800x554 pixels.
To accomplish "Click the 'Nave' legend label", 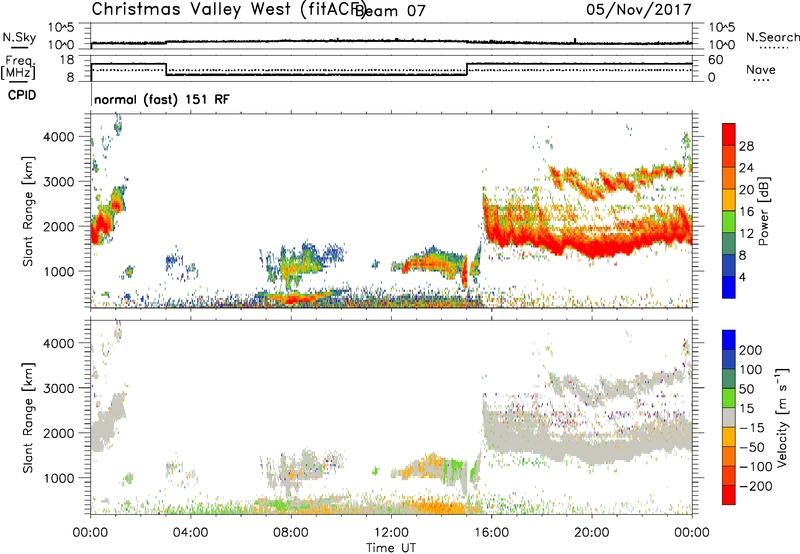I will click(x=761, y=69).
